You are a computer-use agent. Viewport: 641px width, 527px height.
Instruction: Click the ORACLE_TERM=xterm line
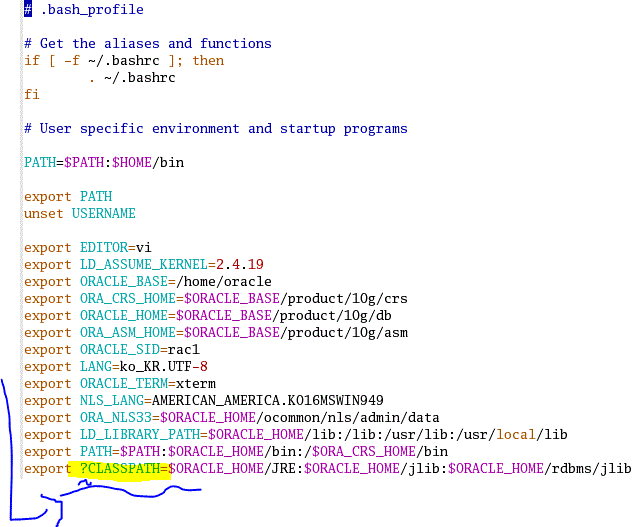click(x=120, y=383)
